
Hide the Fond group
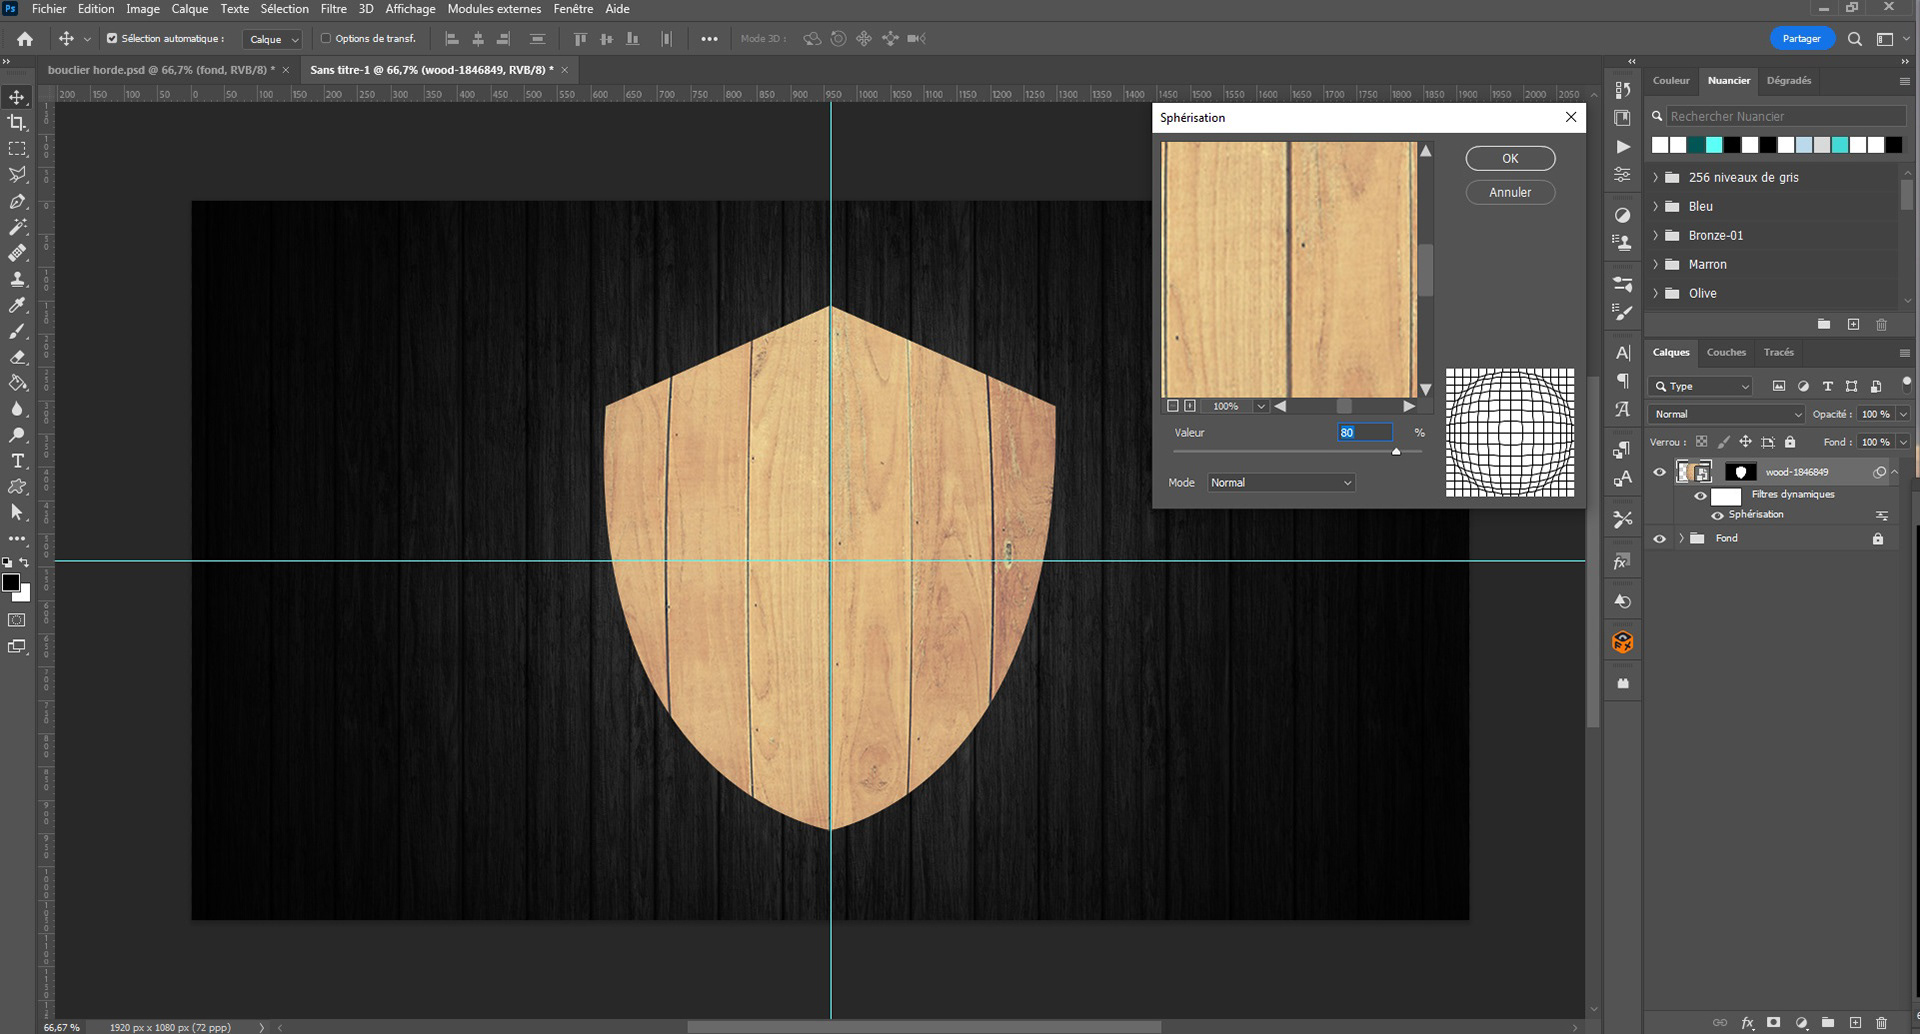coord(1660,539)
